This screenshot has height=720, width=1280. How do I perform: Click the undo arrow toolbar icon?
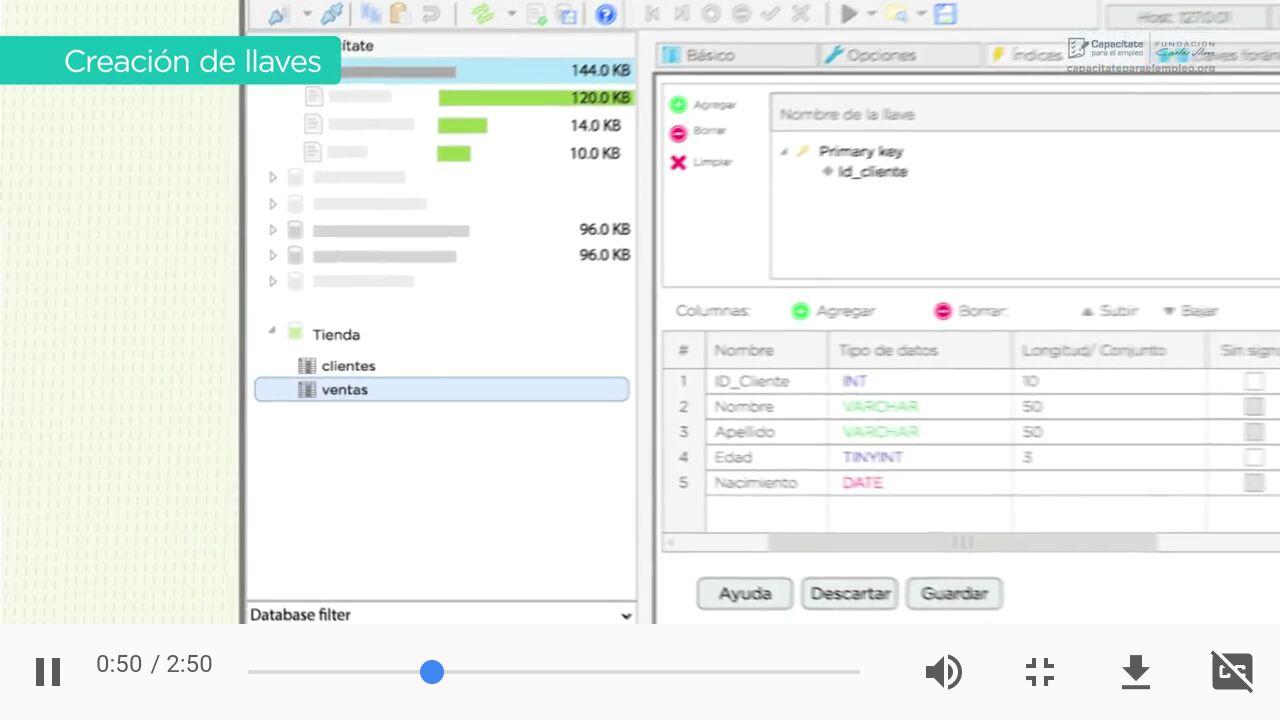[x=430, y=14]
